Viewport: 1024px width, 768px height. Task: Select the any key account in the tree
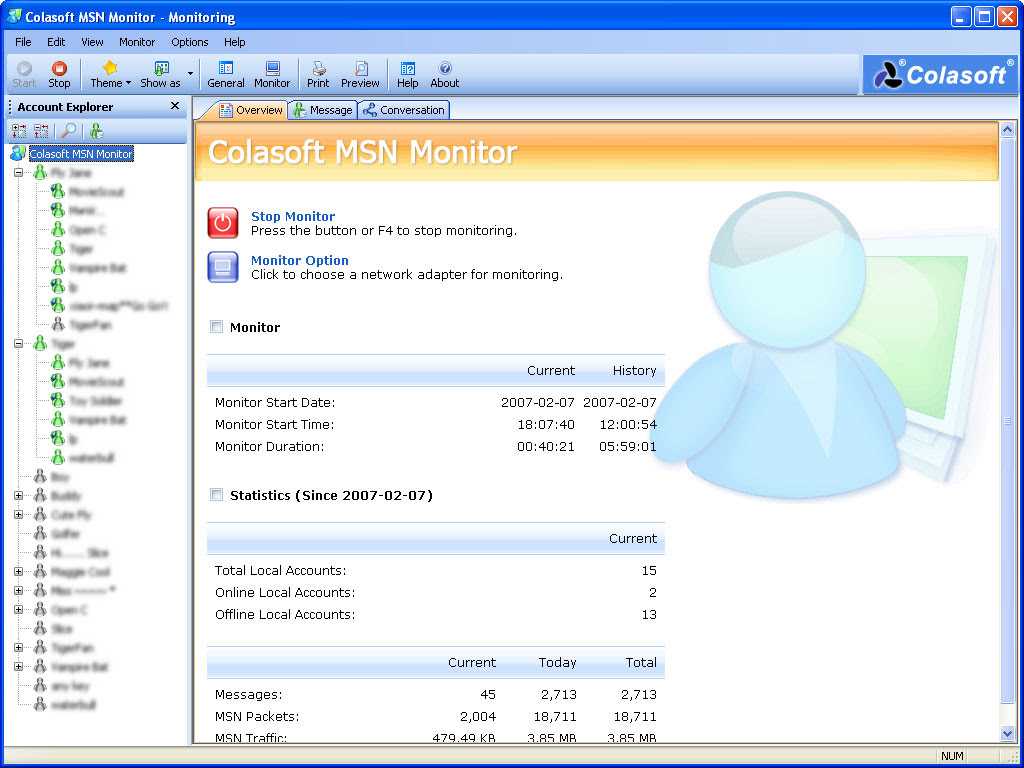point(70,686)
